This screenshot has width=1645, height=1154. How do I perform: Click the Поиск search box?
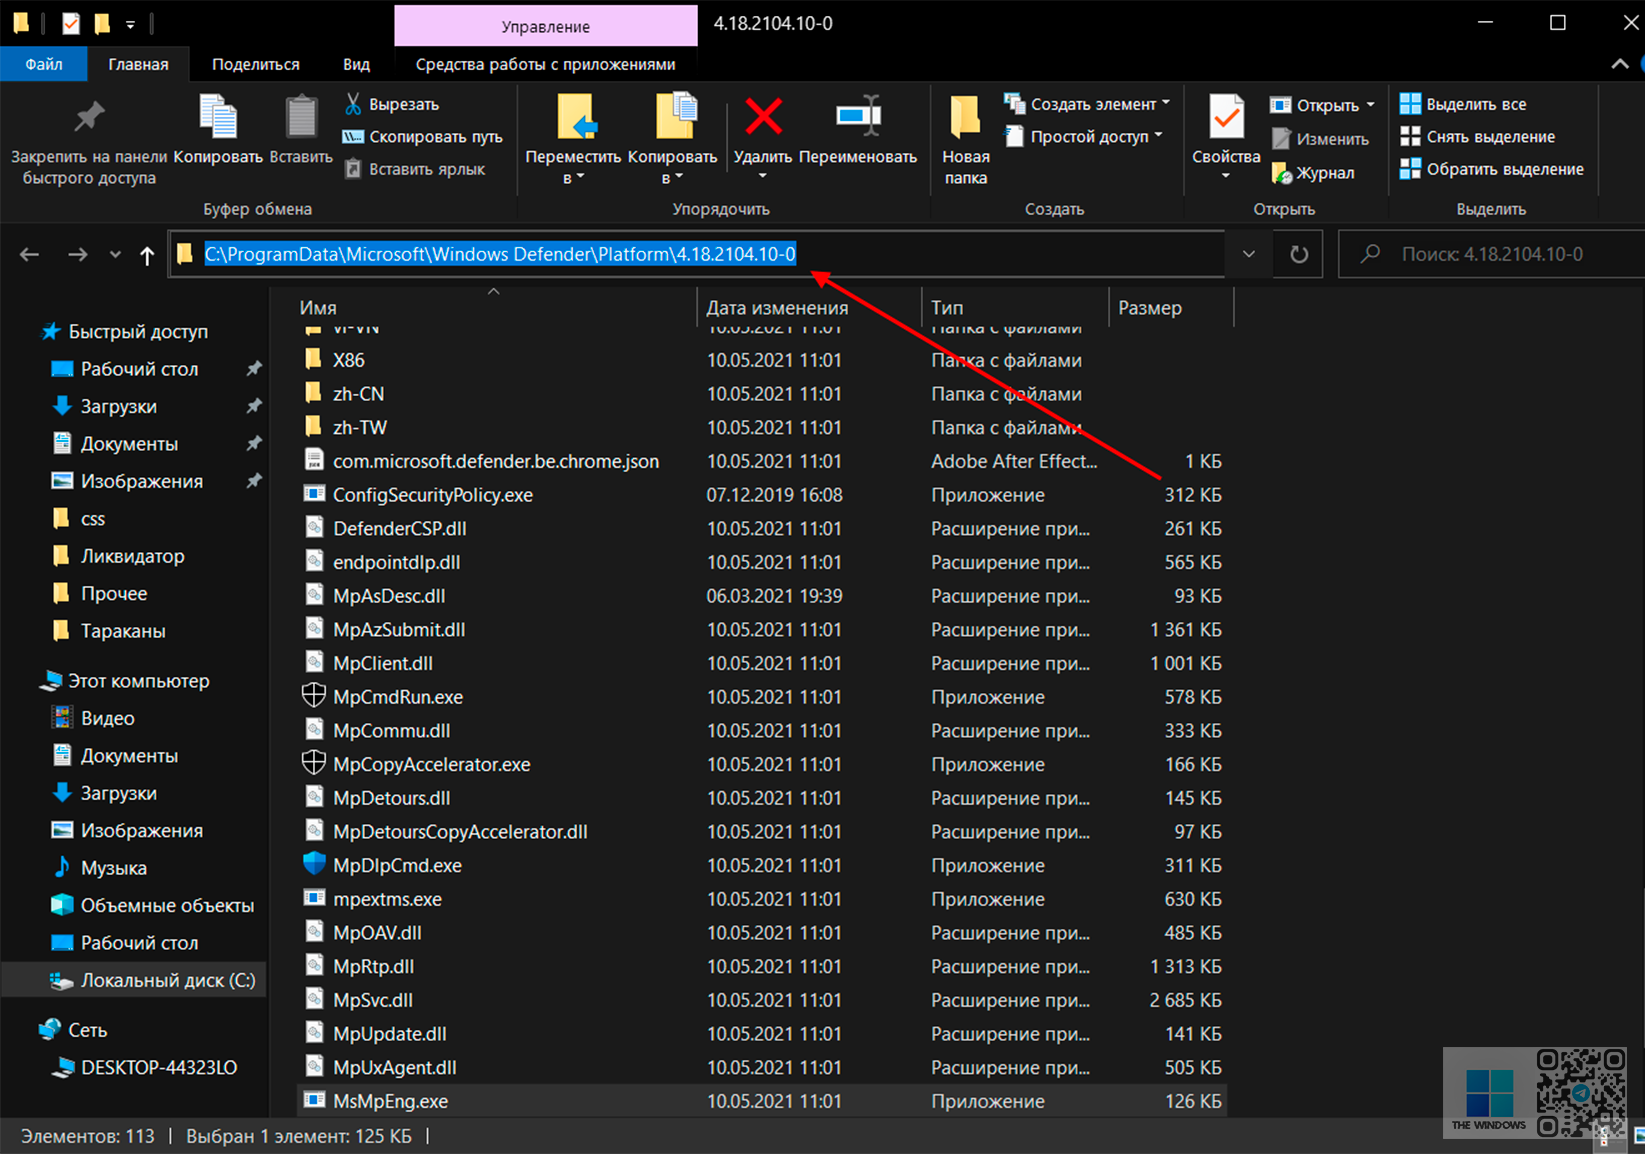click(1492, 254)
